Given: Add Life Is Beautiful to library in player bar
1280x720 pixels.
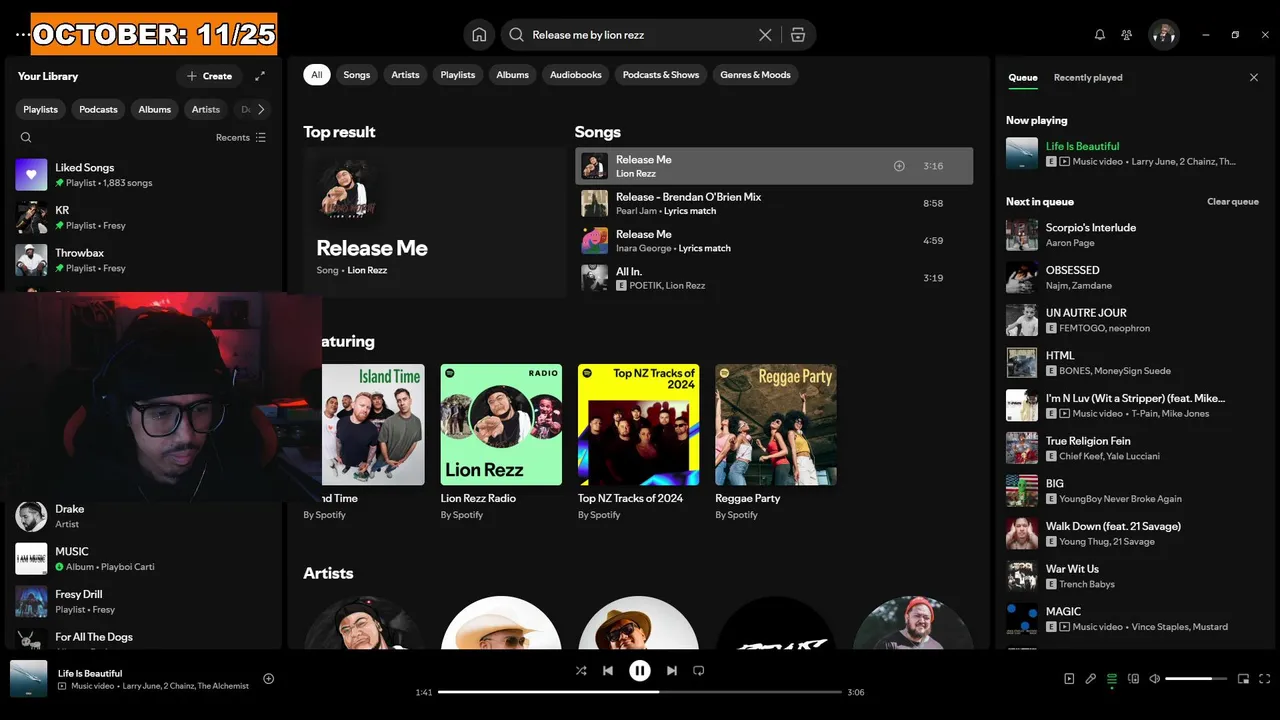Looking at the screenshot, I should 268,679.
